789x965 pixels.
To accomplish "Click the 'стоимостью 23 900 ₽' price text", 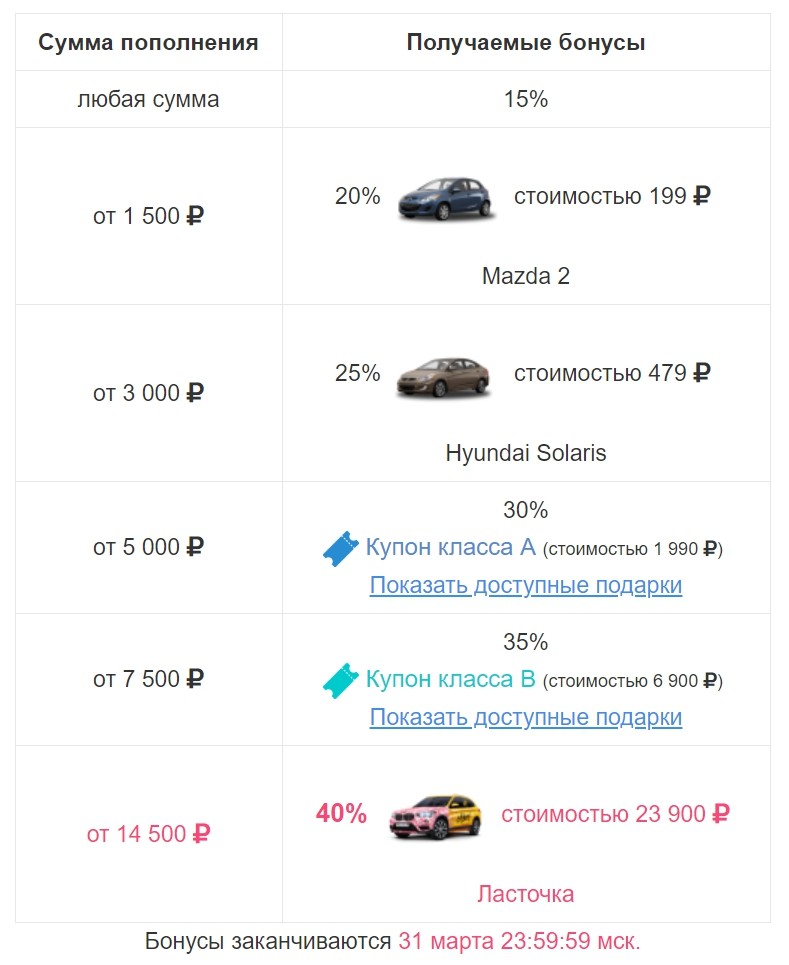I will click(x=615, y=814).
